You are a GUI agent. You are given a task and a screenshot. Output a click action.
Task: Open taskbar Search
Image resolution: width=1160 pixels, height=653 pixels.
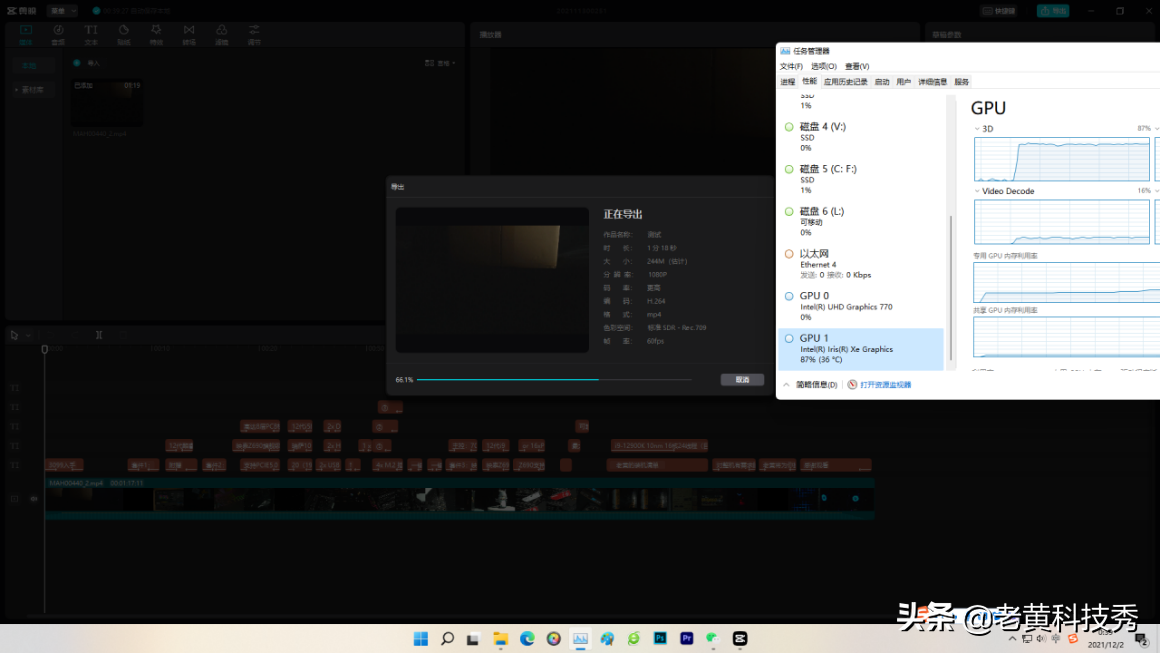click(x=448, y=639)
